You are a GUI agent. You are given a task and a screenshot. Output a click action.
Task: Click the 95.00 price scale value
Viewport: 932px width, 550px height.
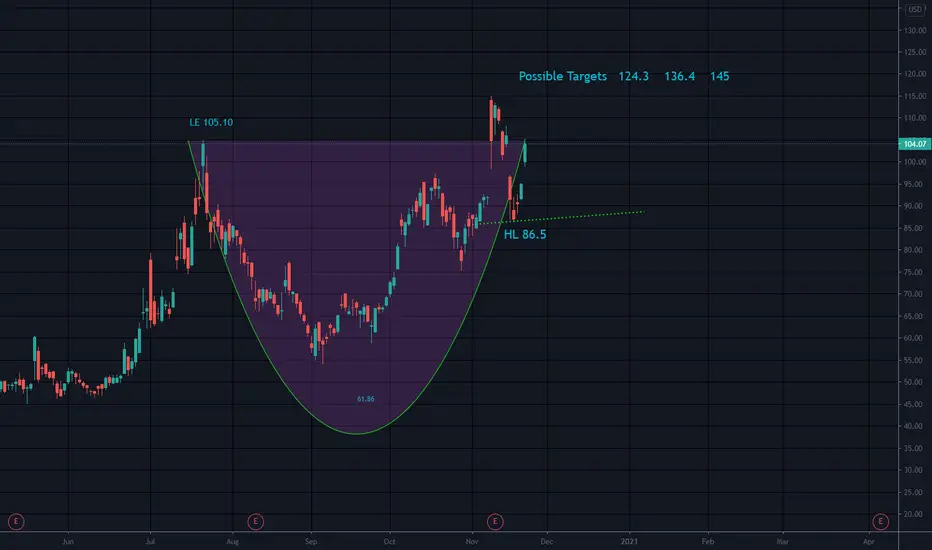coord(915,184)
